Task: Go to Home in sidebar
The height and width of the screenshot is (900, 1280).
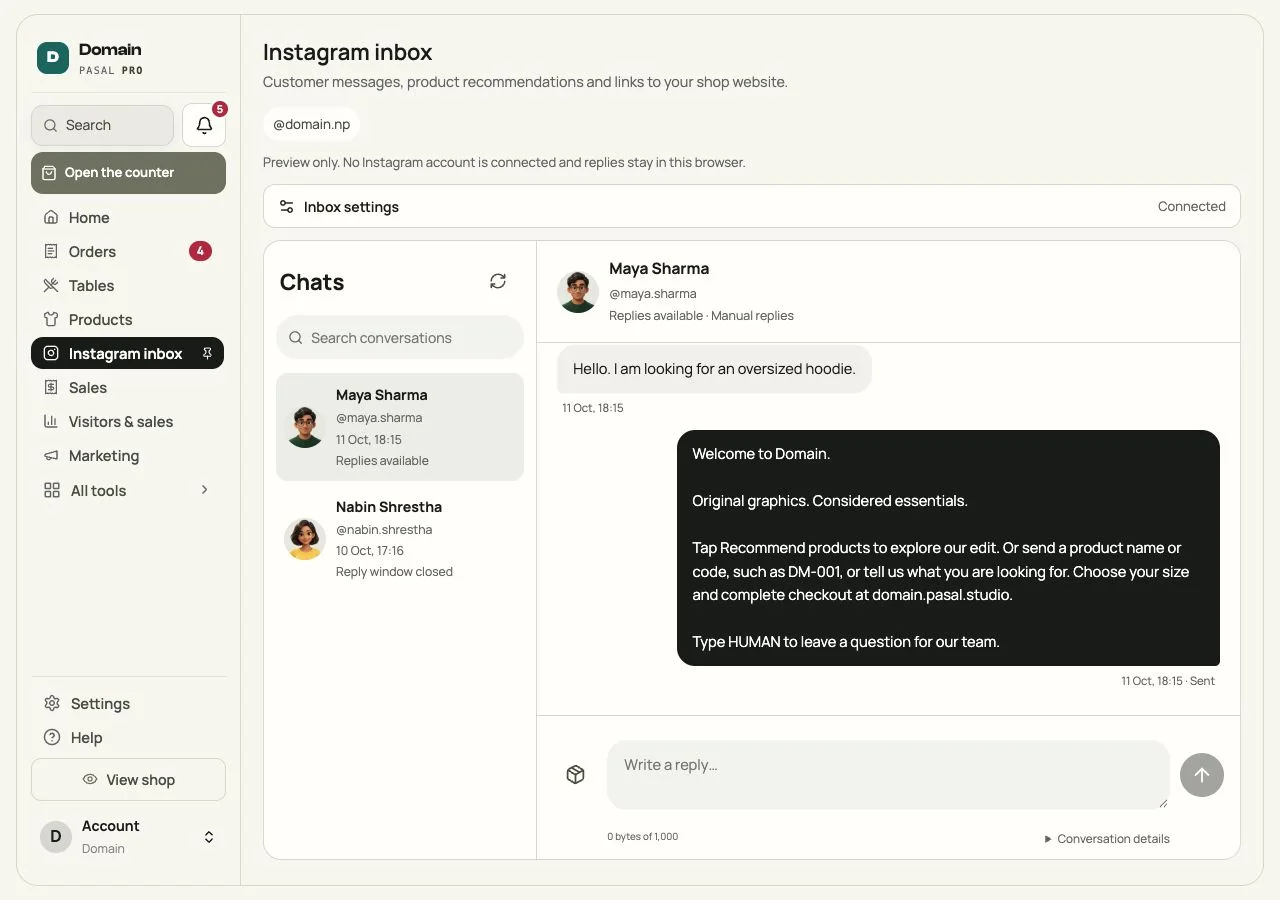Action: 128,217
